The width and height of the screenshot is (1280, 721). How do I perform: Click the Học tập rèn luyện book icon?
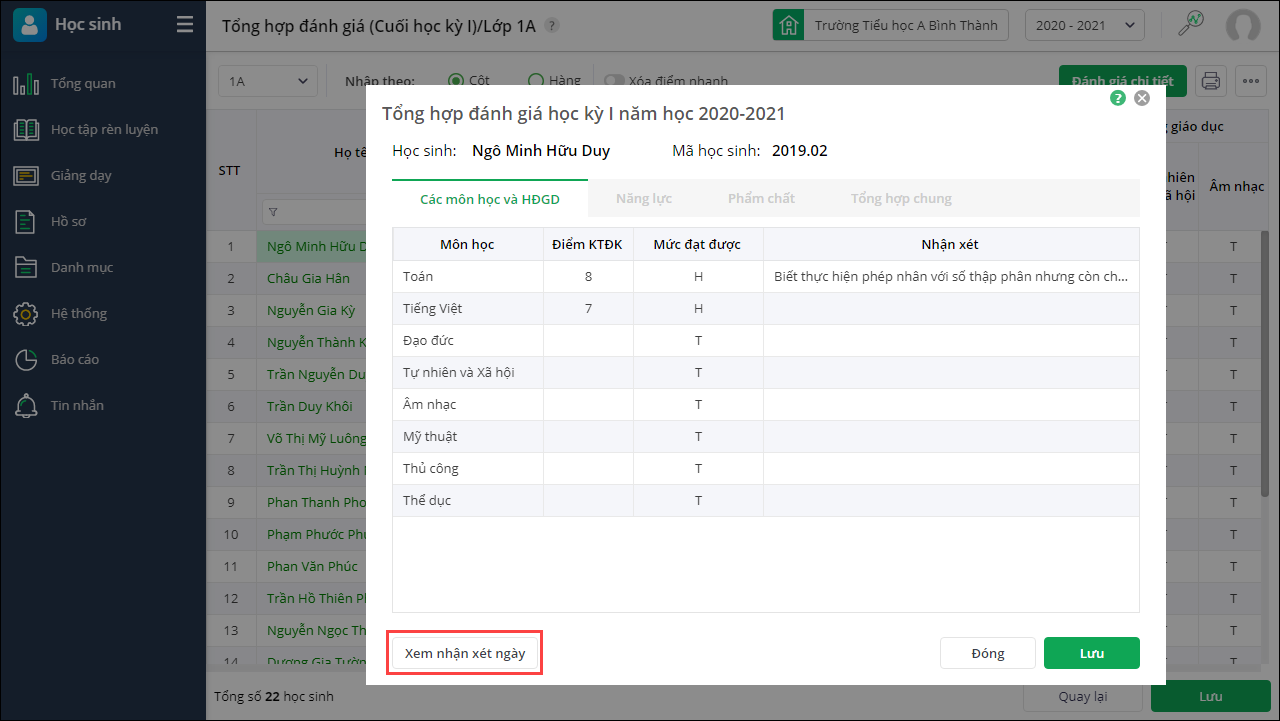point(26,130)
